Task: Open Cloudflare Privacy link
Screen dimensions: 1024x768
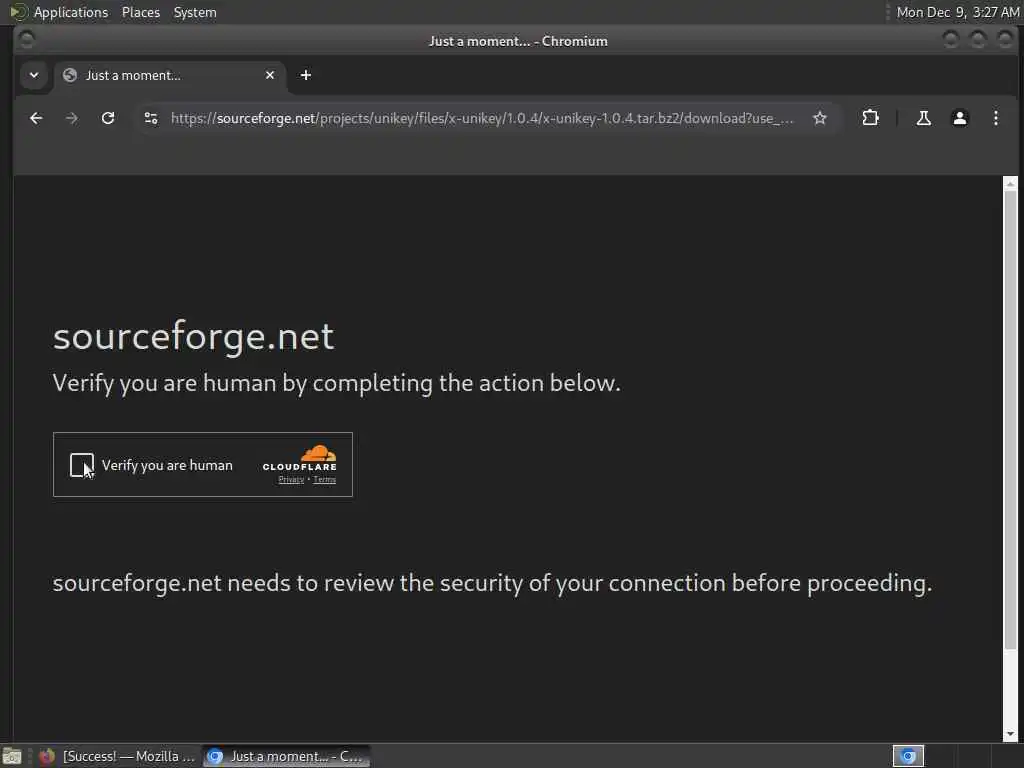Action: [x=291, y=480]
